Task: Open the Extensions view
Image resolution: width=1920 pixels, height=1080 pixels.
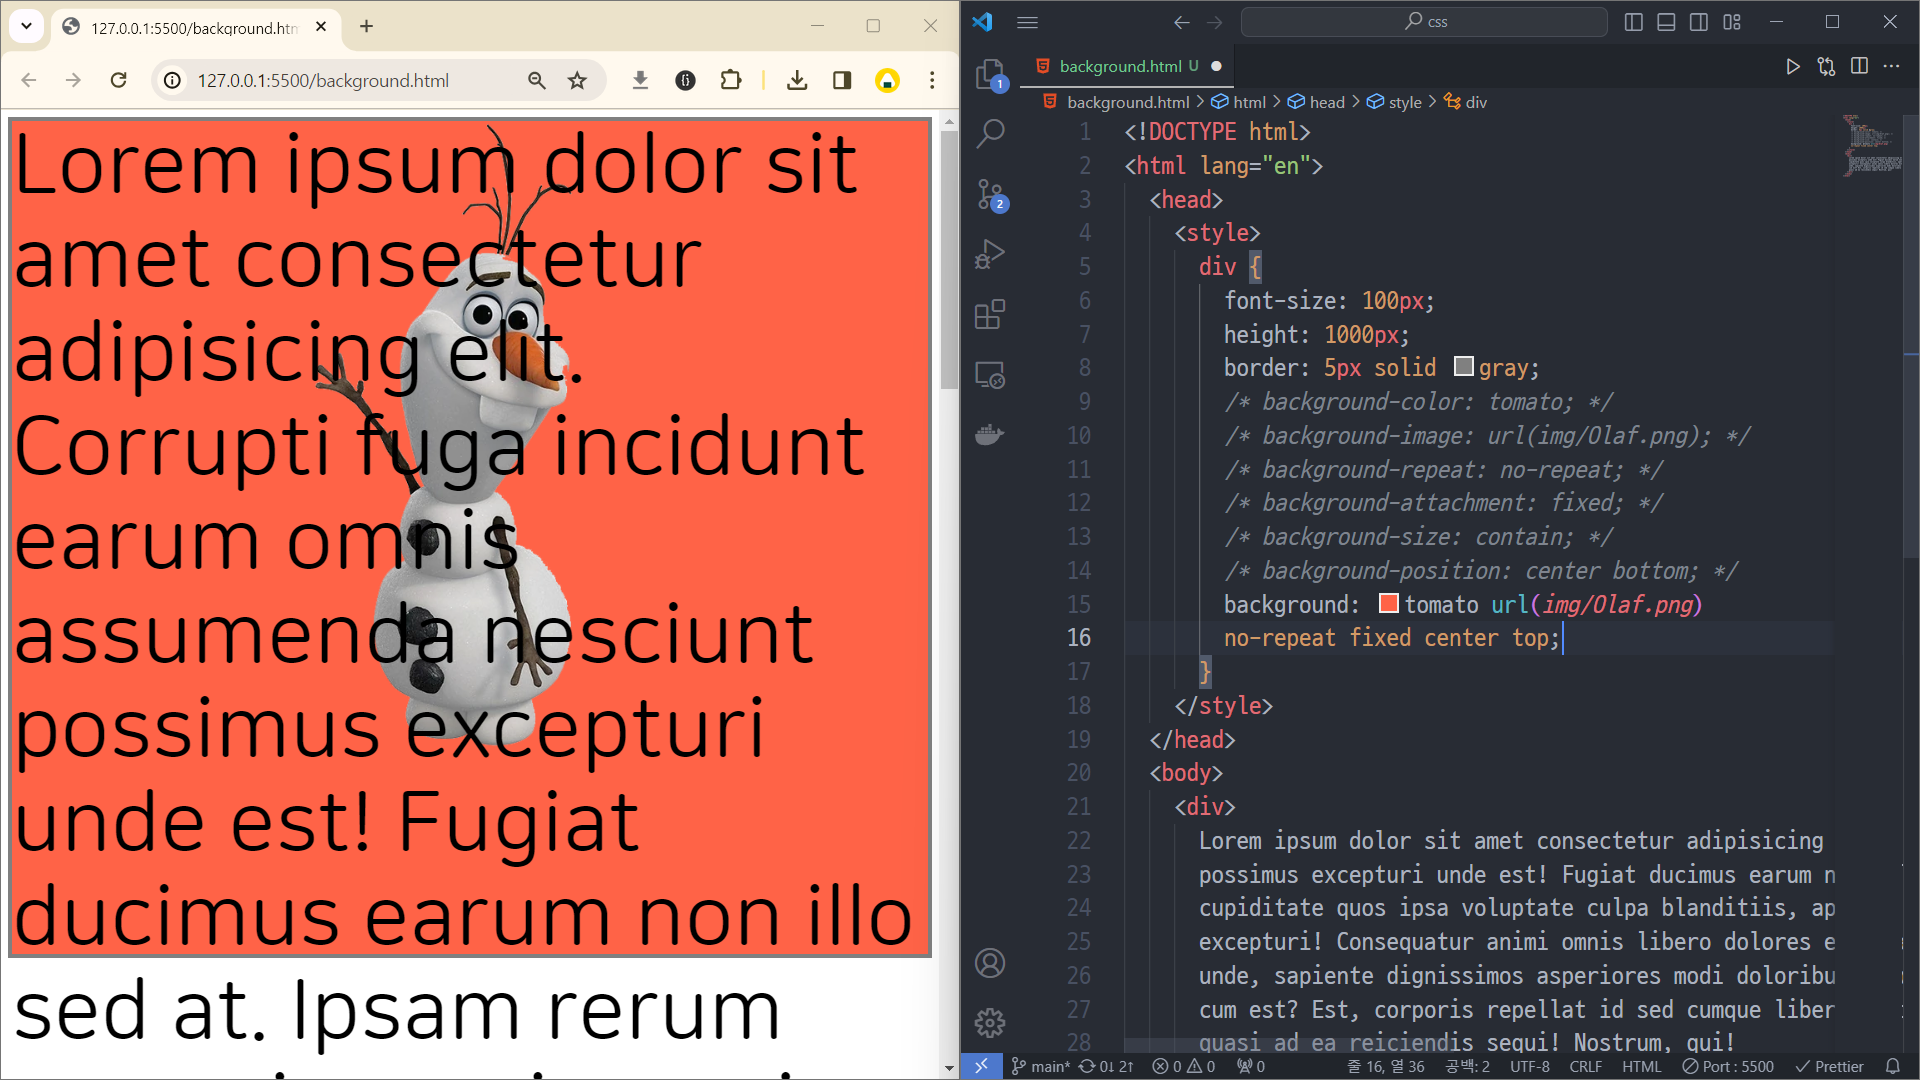Action: coord(990,315)
